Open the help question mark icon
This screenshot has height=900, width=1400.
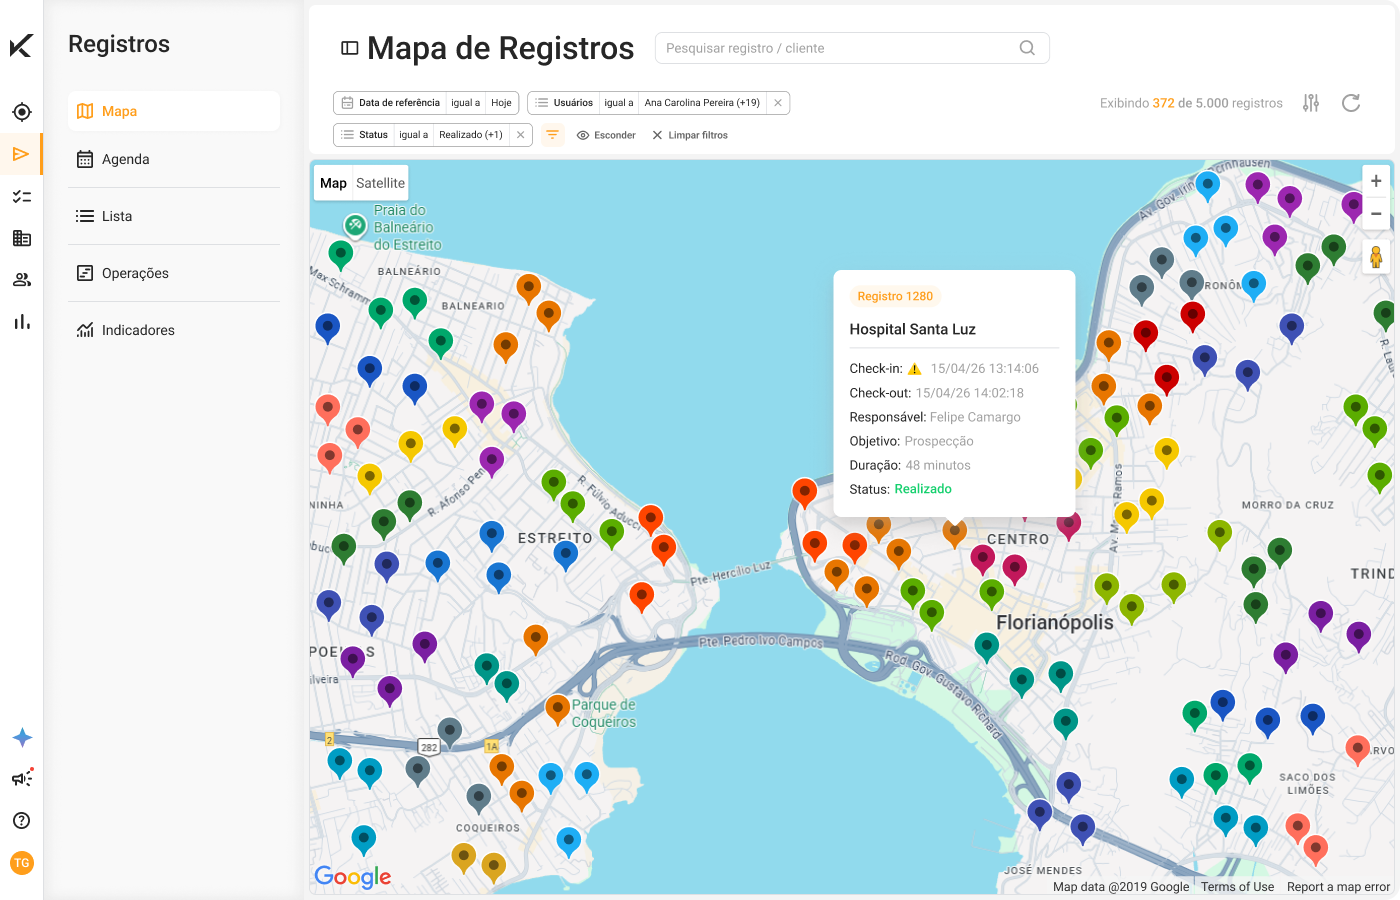(x=21, y=820)
